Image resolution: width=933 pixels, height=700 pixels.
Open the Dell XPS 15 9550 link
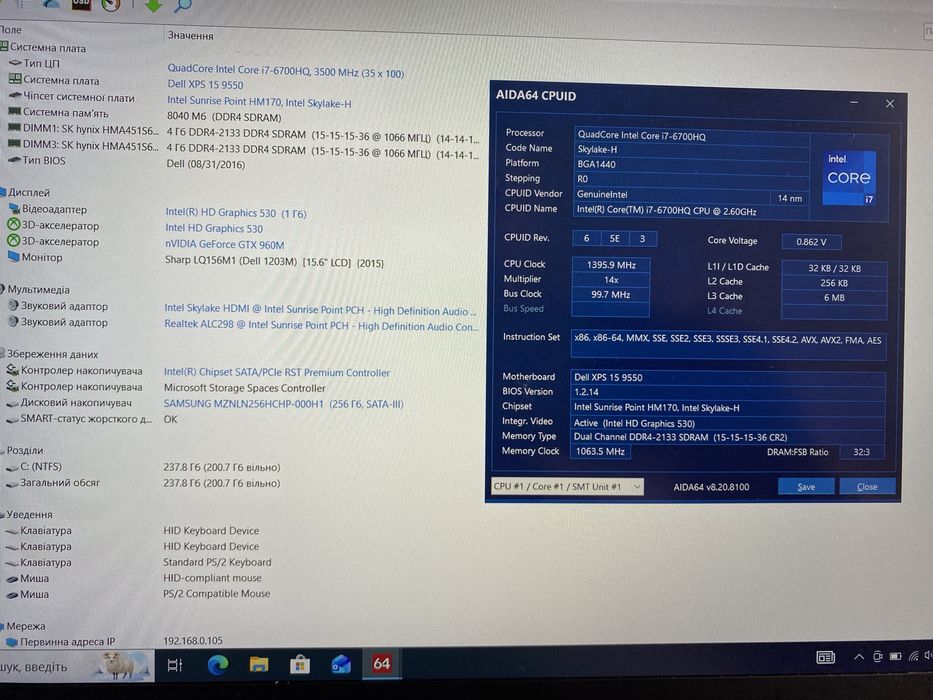205,85
